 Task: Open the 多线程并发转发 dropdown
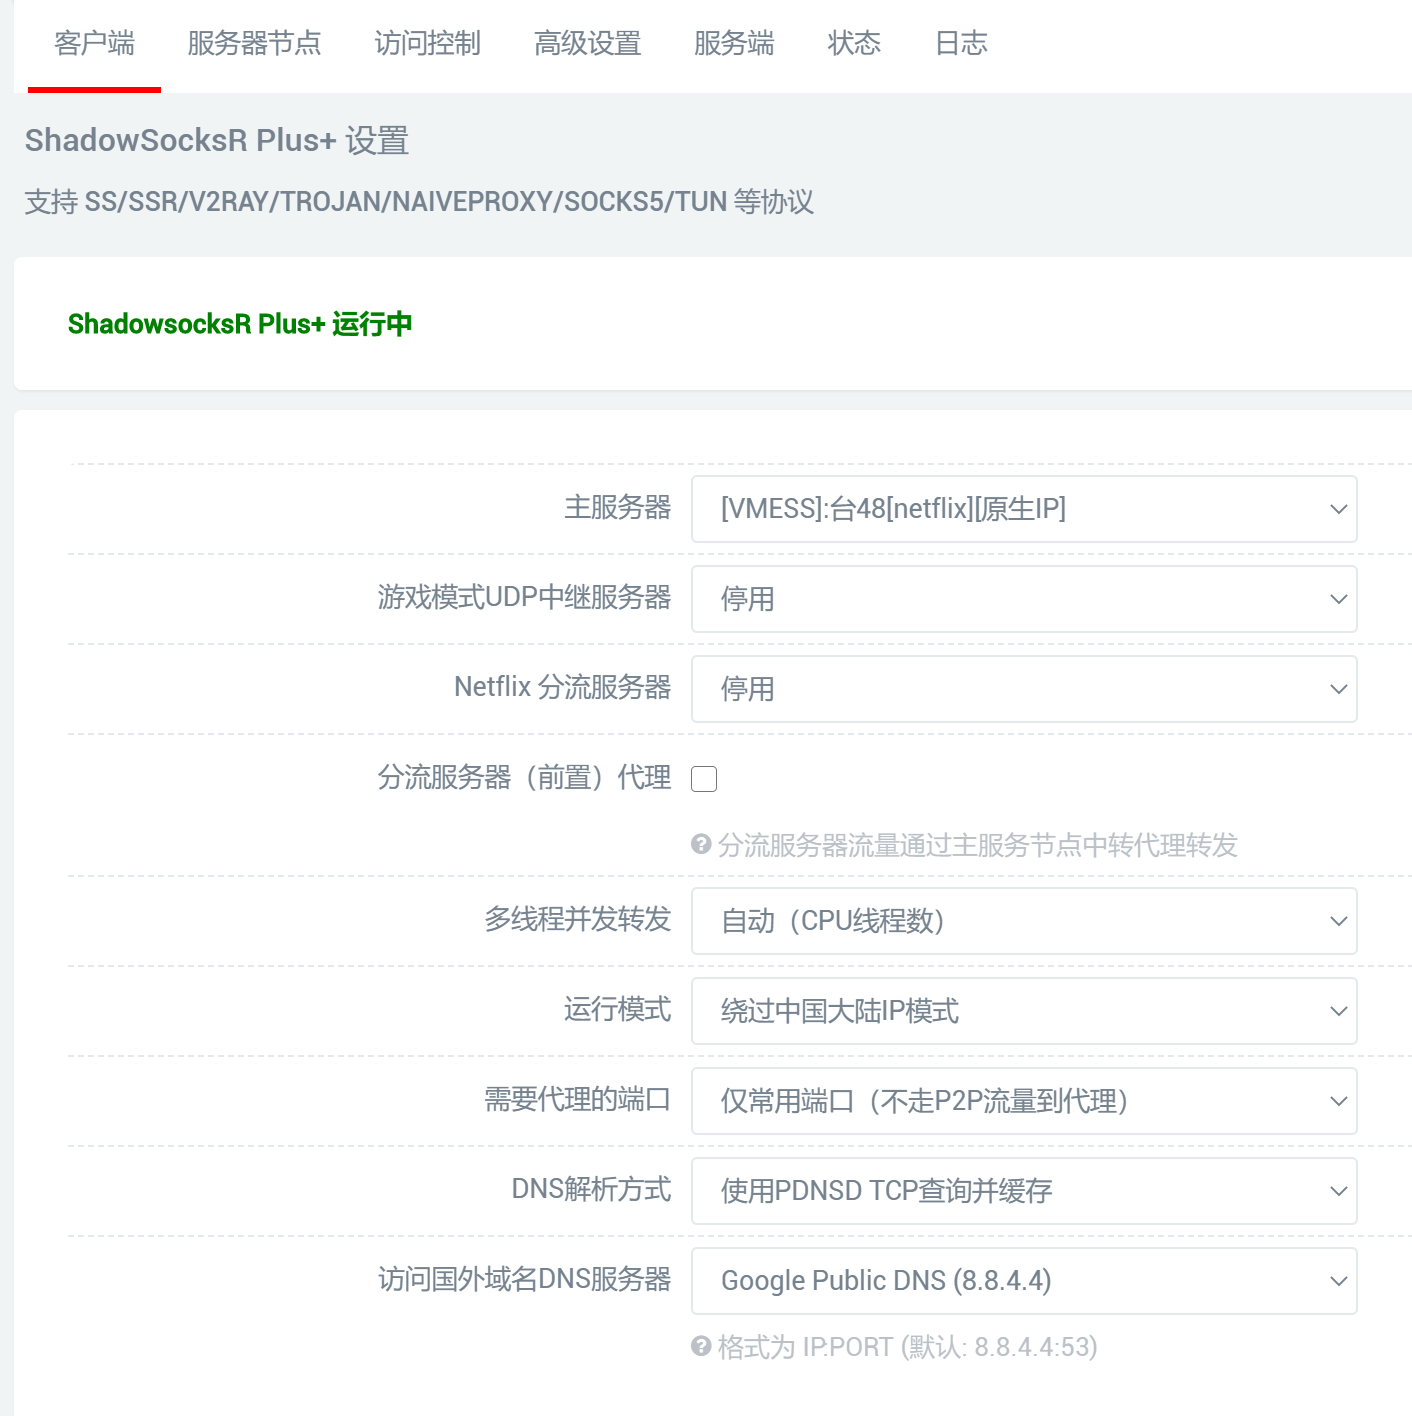click(x=1024, y=921)
